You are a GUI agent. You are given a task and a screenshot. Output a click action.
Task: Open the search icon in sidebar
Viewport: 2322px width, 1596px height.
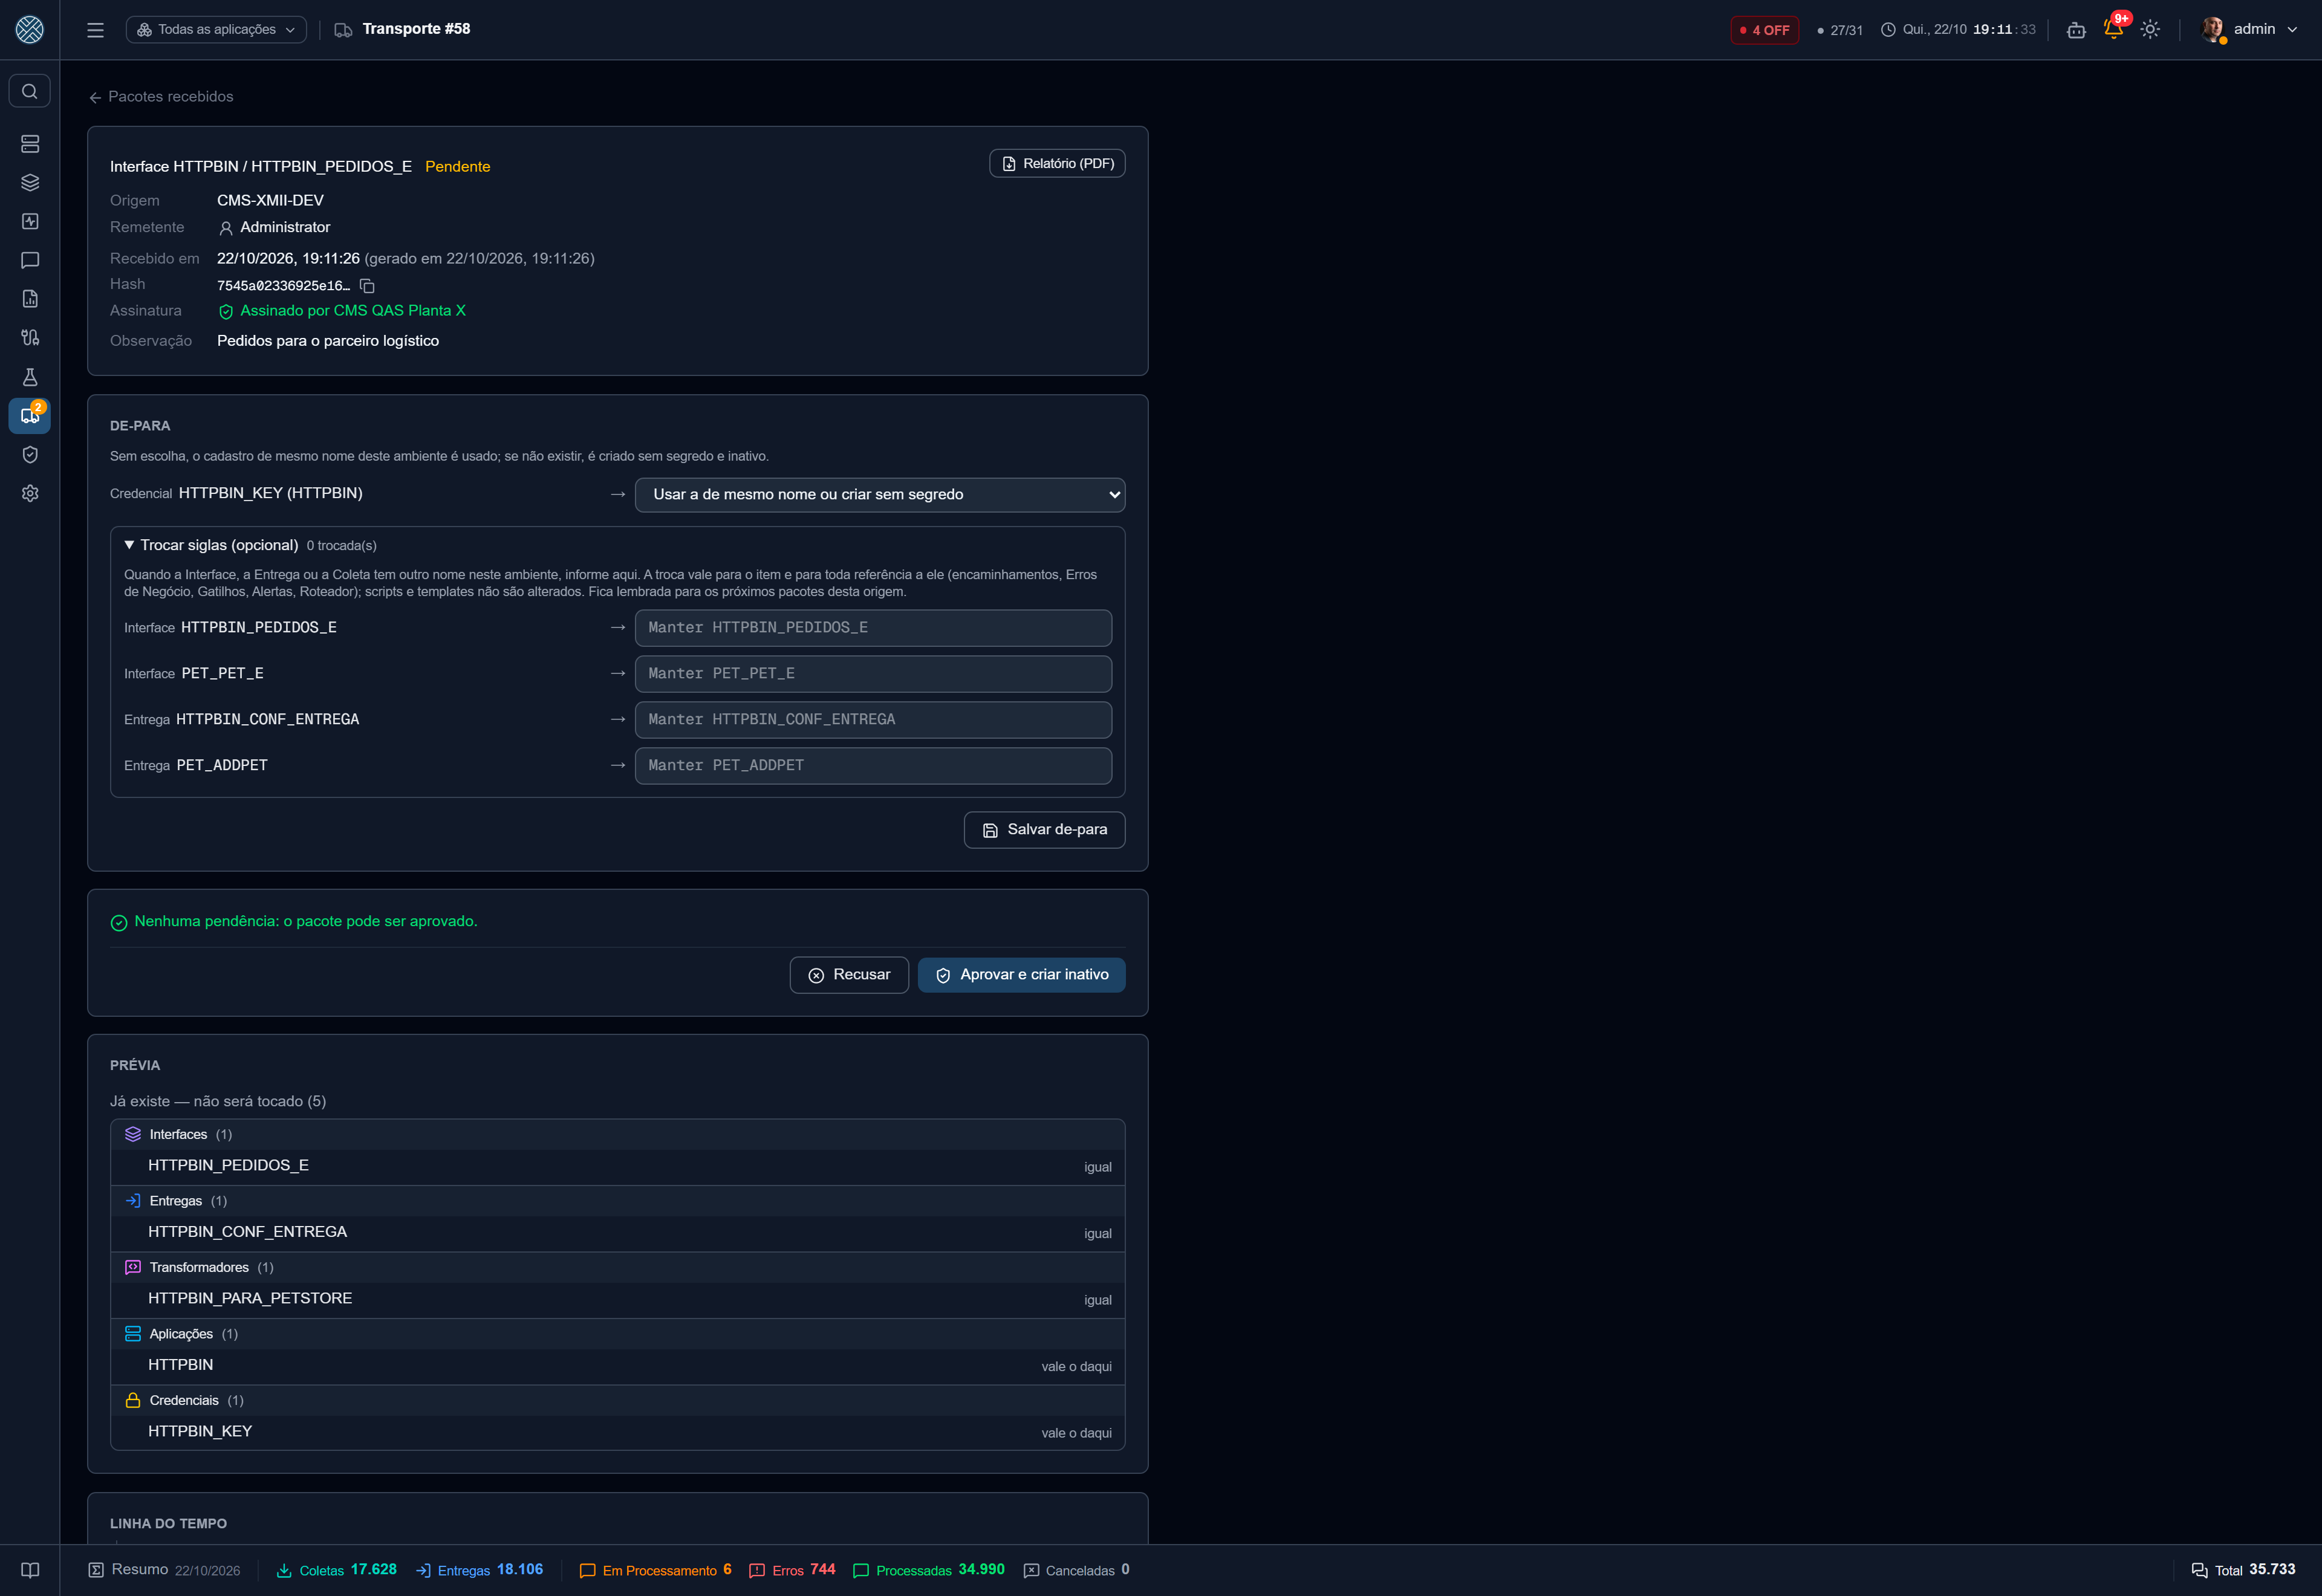click(30, 91)
